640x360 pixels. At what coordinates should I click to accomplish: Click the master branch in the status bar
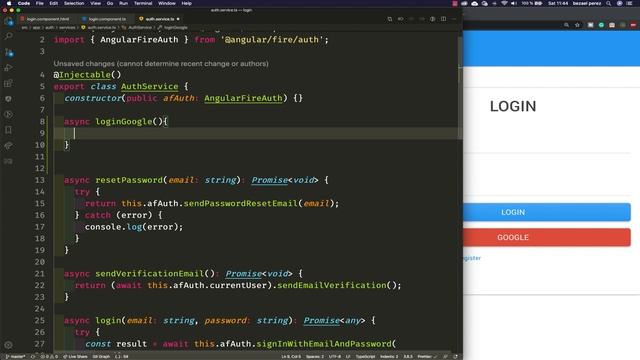16,357
